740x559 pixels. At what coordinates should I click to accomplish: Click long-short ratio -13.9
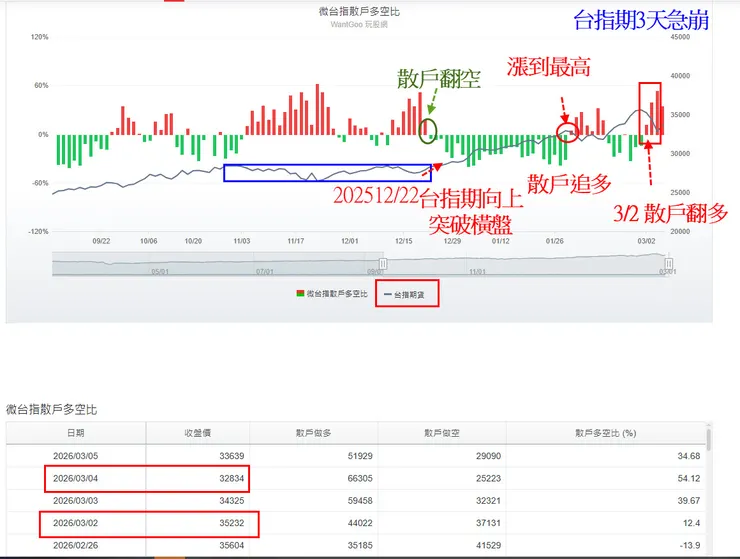690,545
